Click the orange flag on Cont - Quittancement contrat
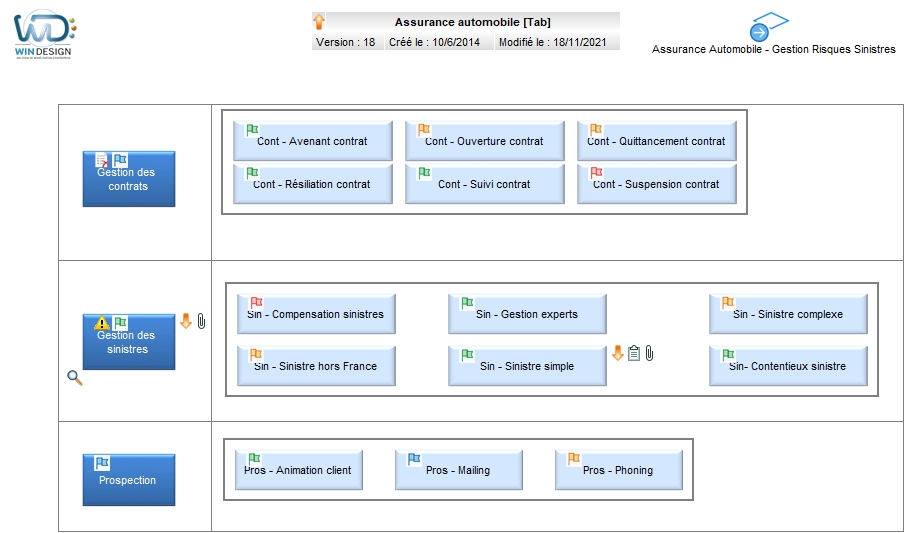 point(596,130)
